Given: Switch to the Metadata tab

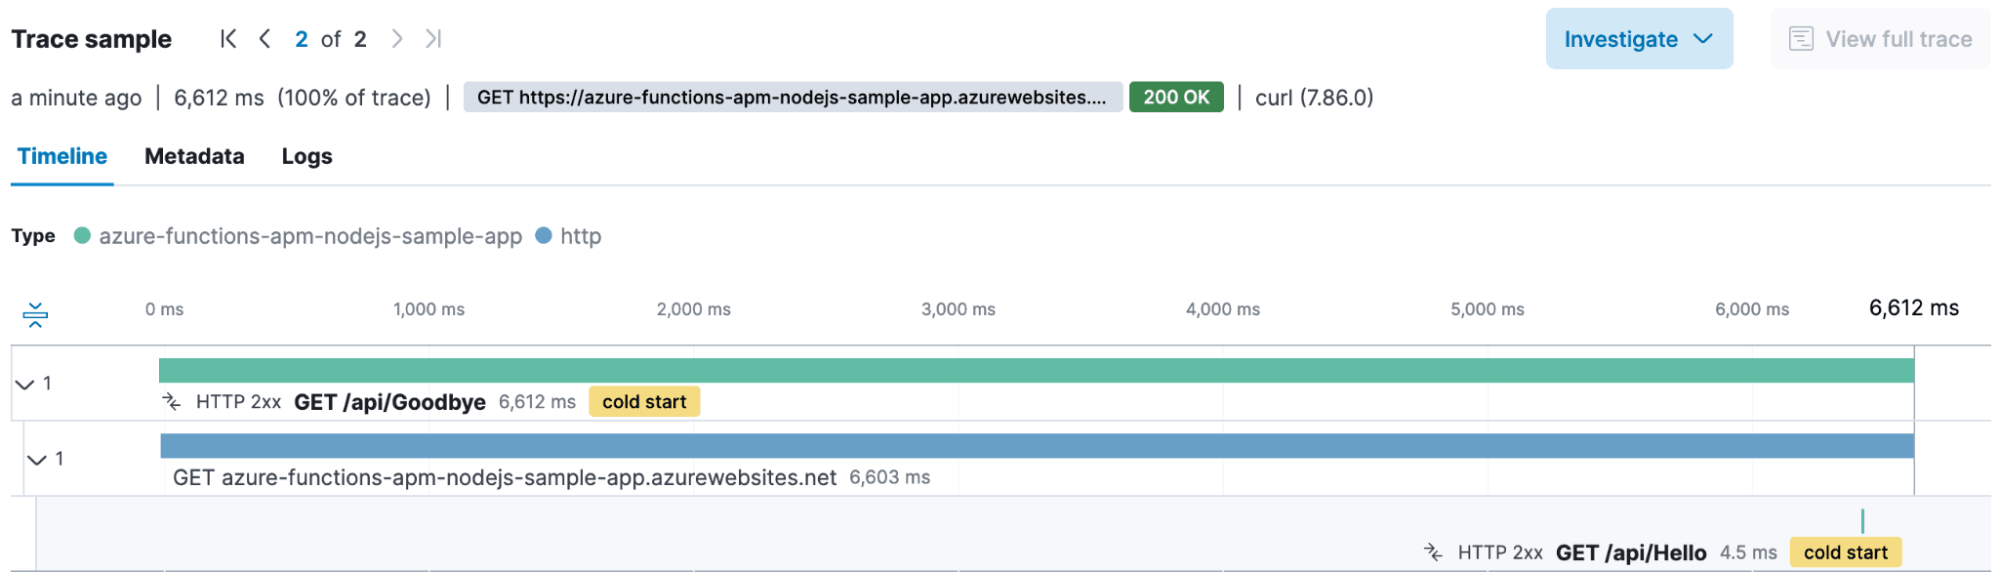Looking at the screenshot, I should pyautogui.click(x=194, y=157).
